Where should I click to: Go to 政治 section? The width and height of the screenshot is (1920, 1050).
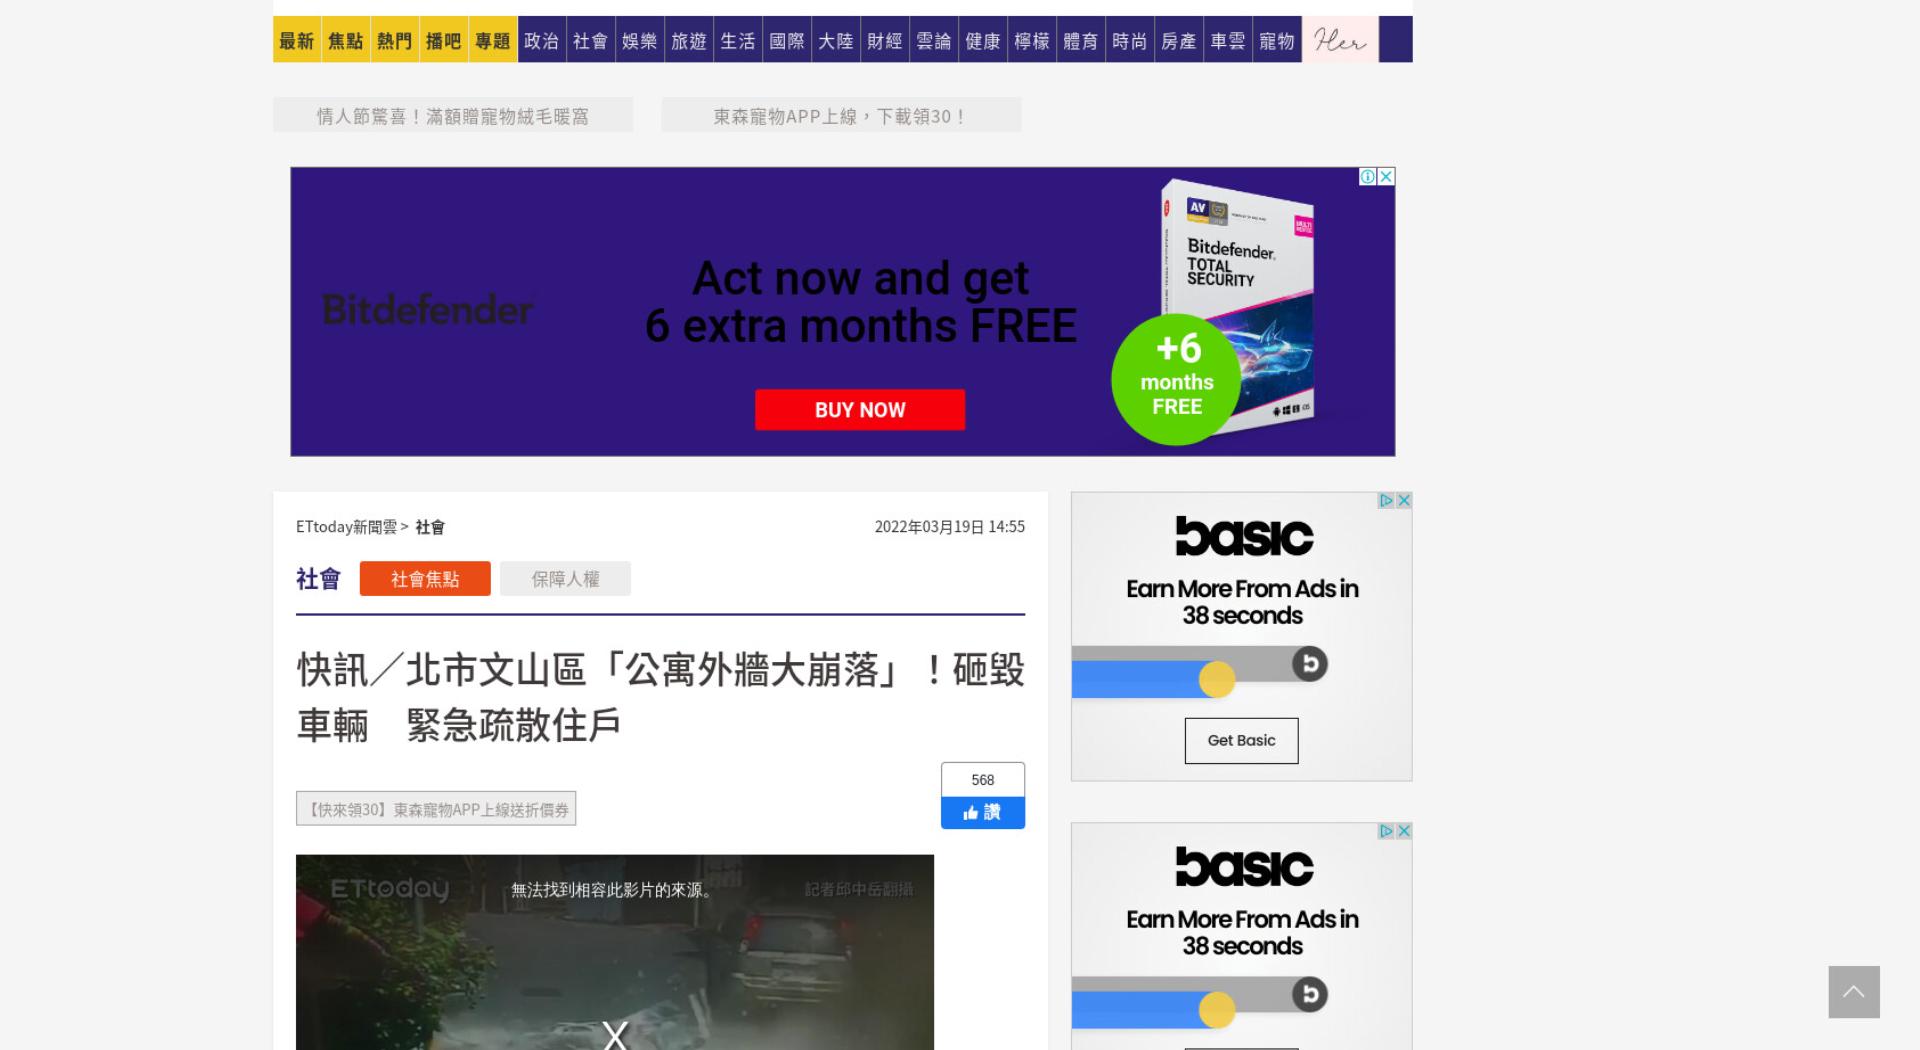542,40
